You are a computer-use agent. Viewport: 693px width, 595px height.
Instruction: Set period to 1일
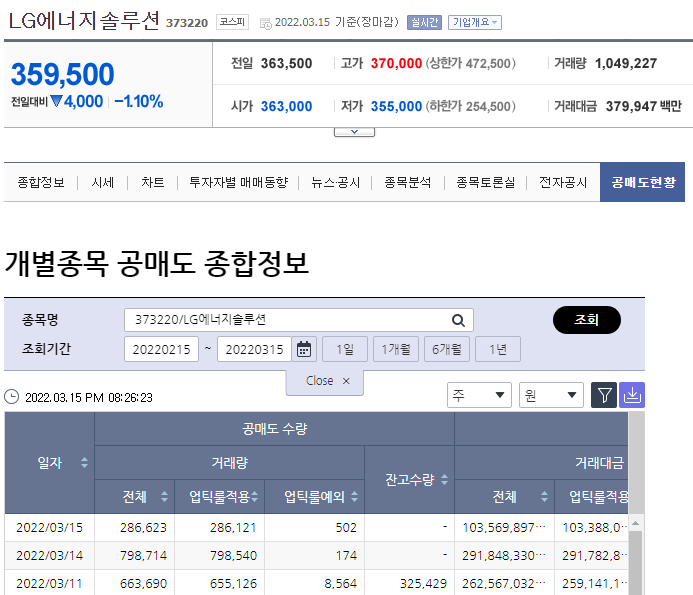point(345,349)
